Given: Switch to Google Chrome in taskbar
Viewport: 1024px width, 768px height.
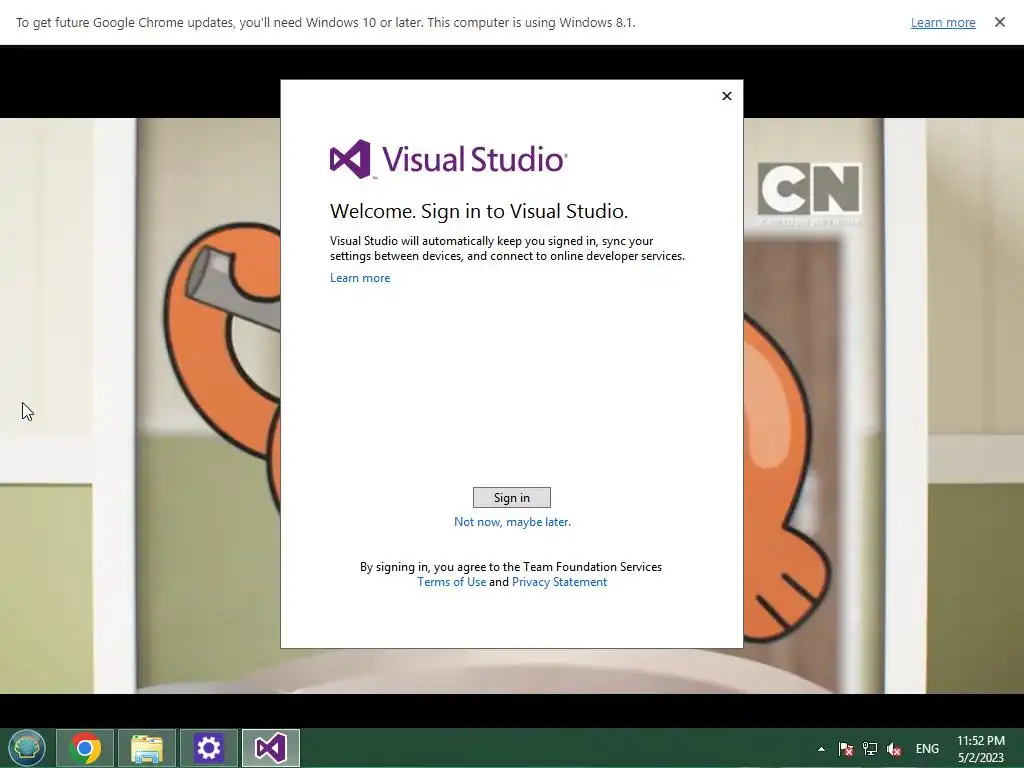Looking at the screenshot, I should click(x=85, y=748).
